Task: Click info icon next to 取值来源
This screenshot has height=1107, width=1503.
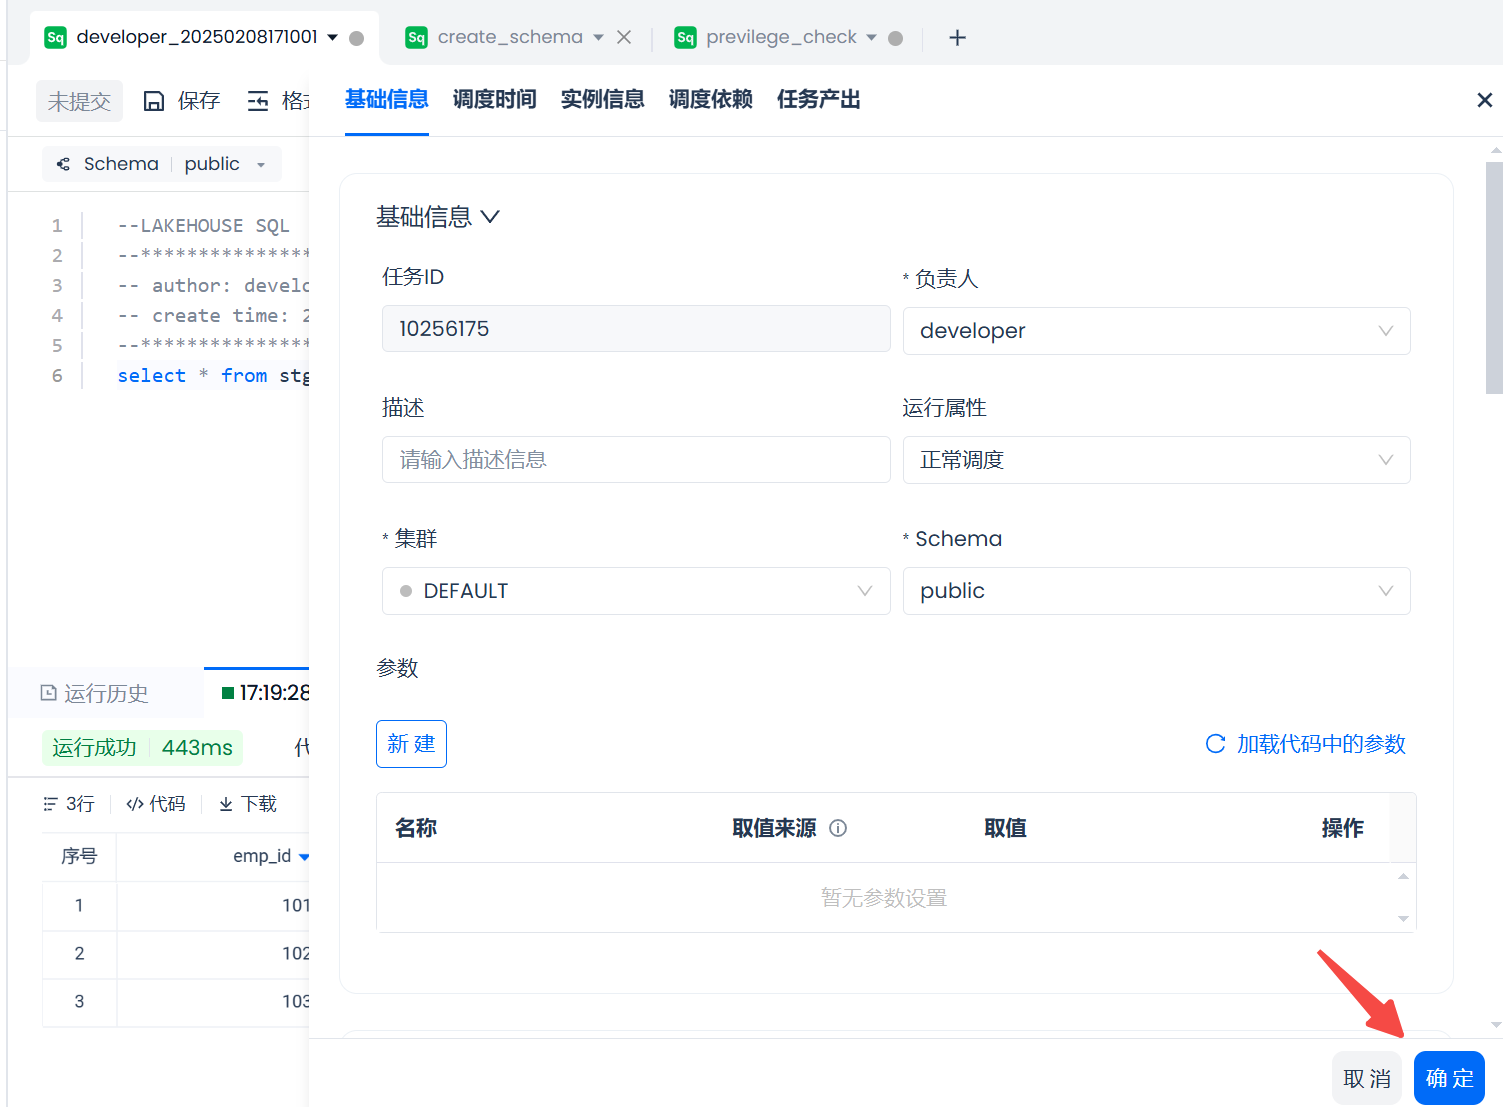Action: click(838, 828)
